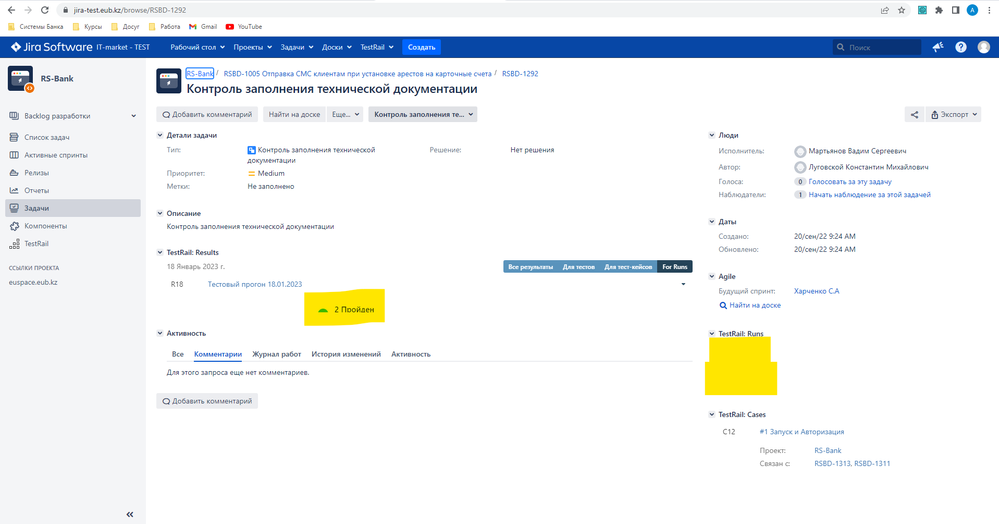Screen dimensions: 999x524
Task: Open the Контроль заполнения те... workflow dropdown
Action: click(423, 115)
